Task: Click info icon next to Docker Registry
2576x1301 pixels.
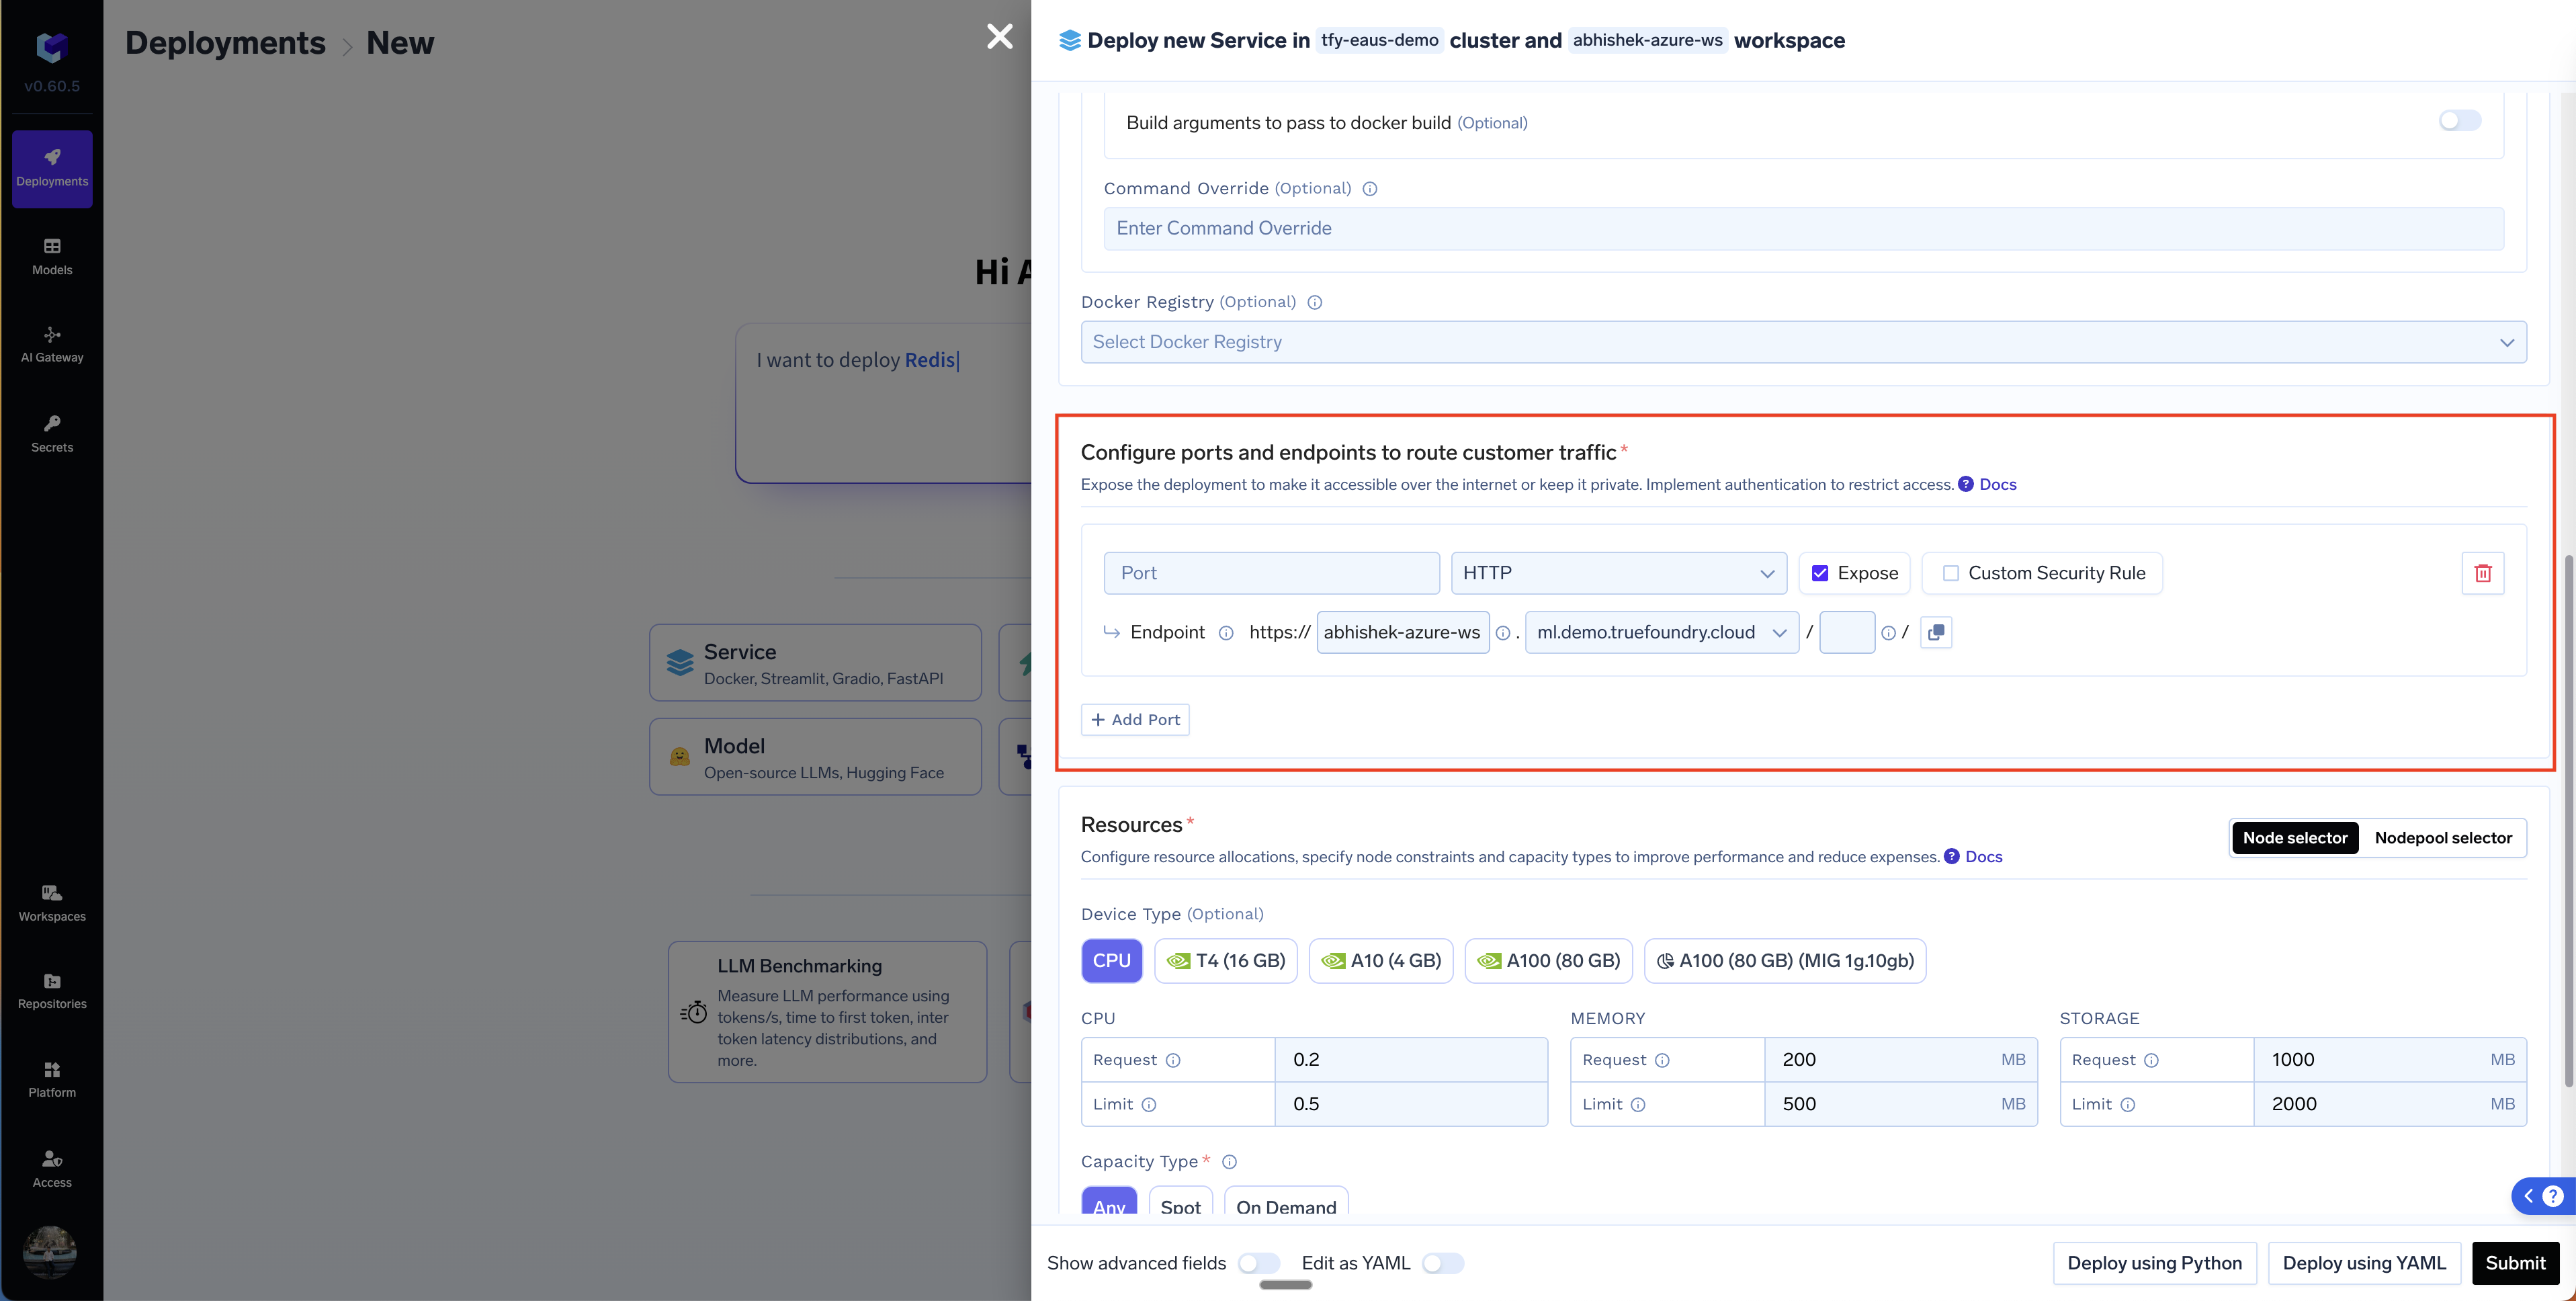Action: (1315, 302)
